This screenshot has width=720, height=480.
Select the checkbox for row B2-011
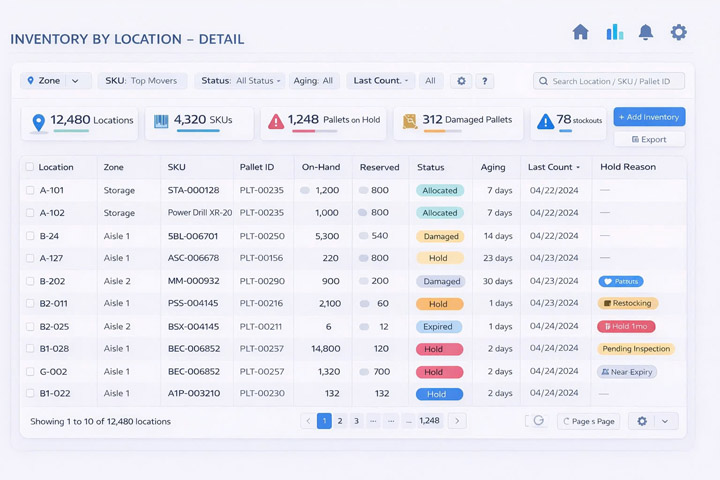coord(30,304)
